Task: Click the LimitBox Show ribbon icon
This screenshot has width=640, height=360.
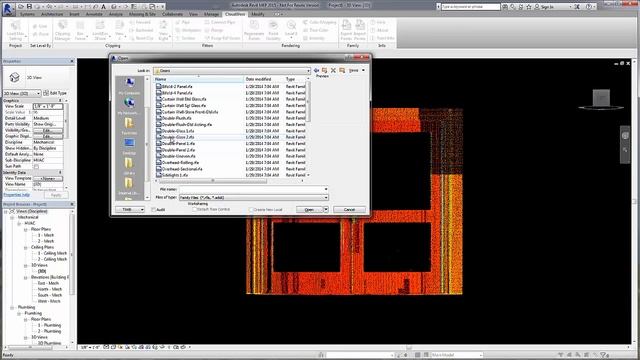Action: coord(100,30)
